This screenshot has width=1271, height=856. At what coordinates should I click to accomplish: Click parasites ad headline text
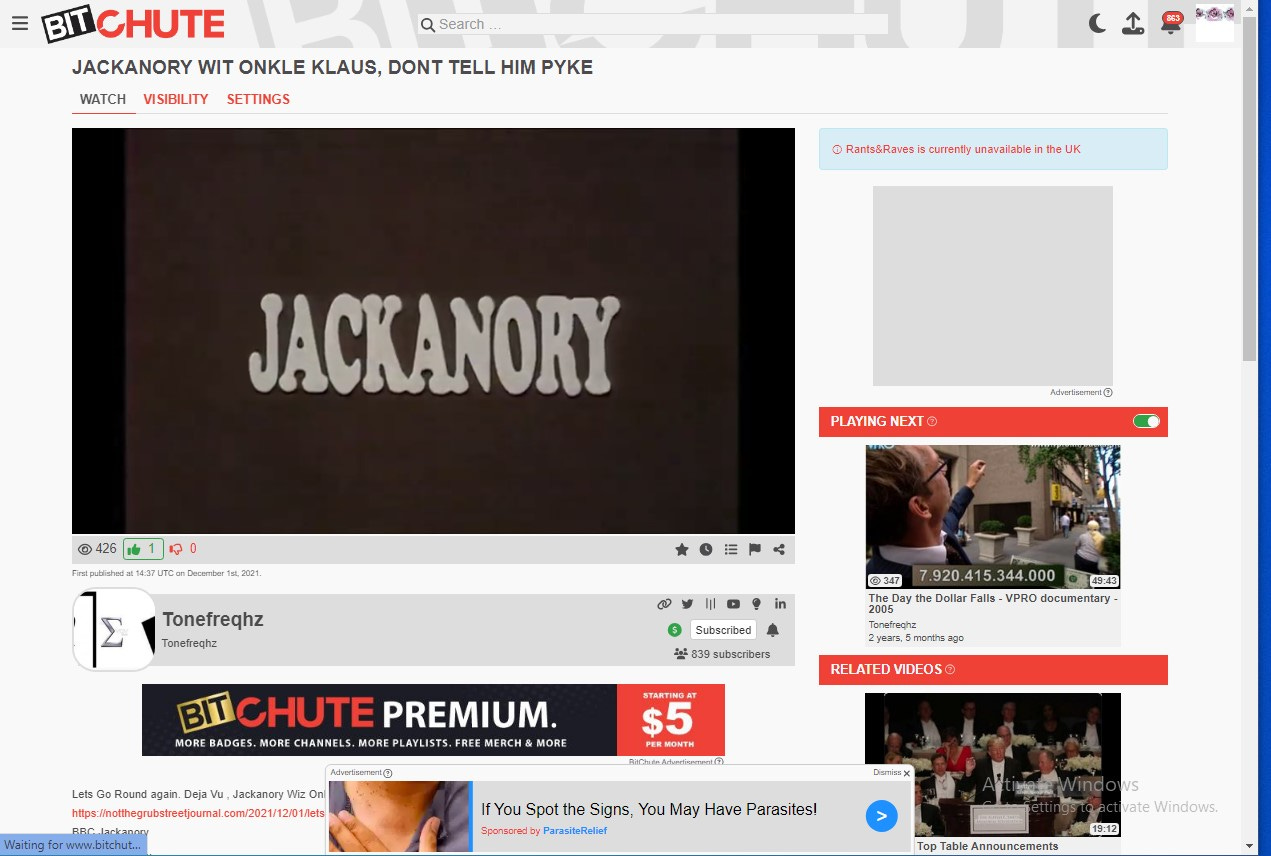coord(649,809)
